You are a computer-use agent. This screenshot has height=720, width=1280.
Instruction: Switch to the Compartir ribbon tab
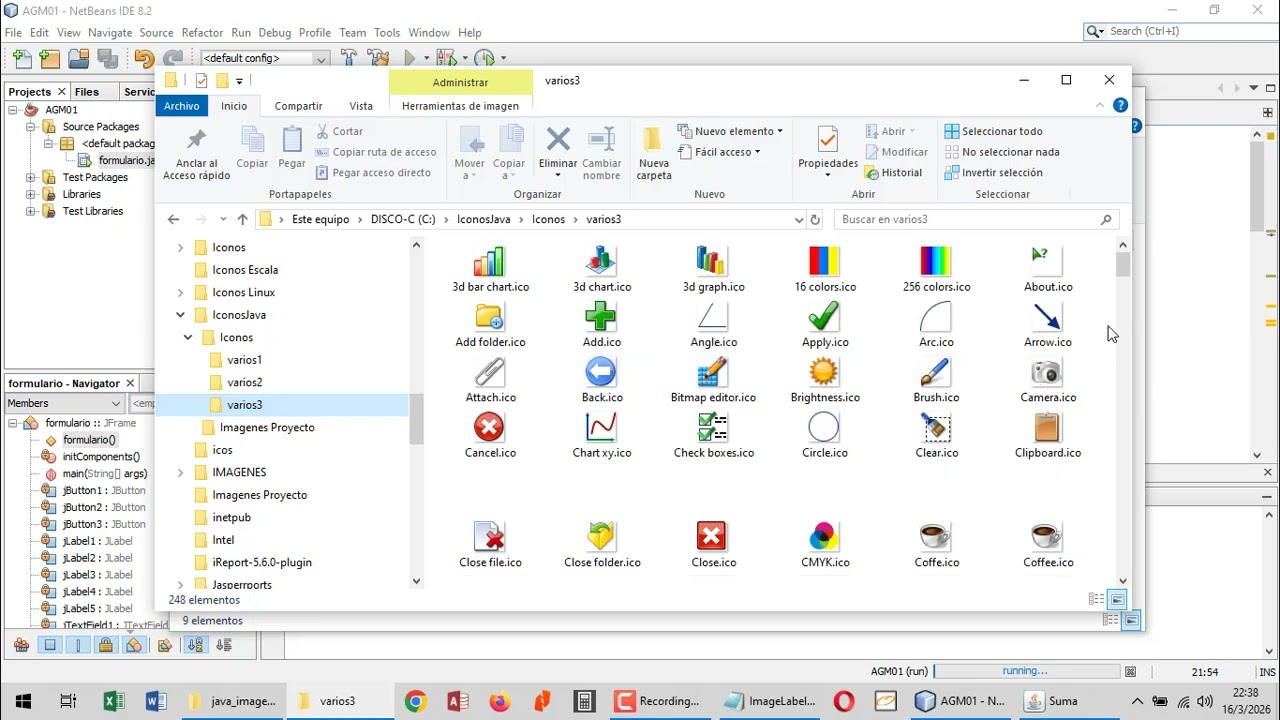pyautogui.click(x=298, y=106)
